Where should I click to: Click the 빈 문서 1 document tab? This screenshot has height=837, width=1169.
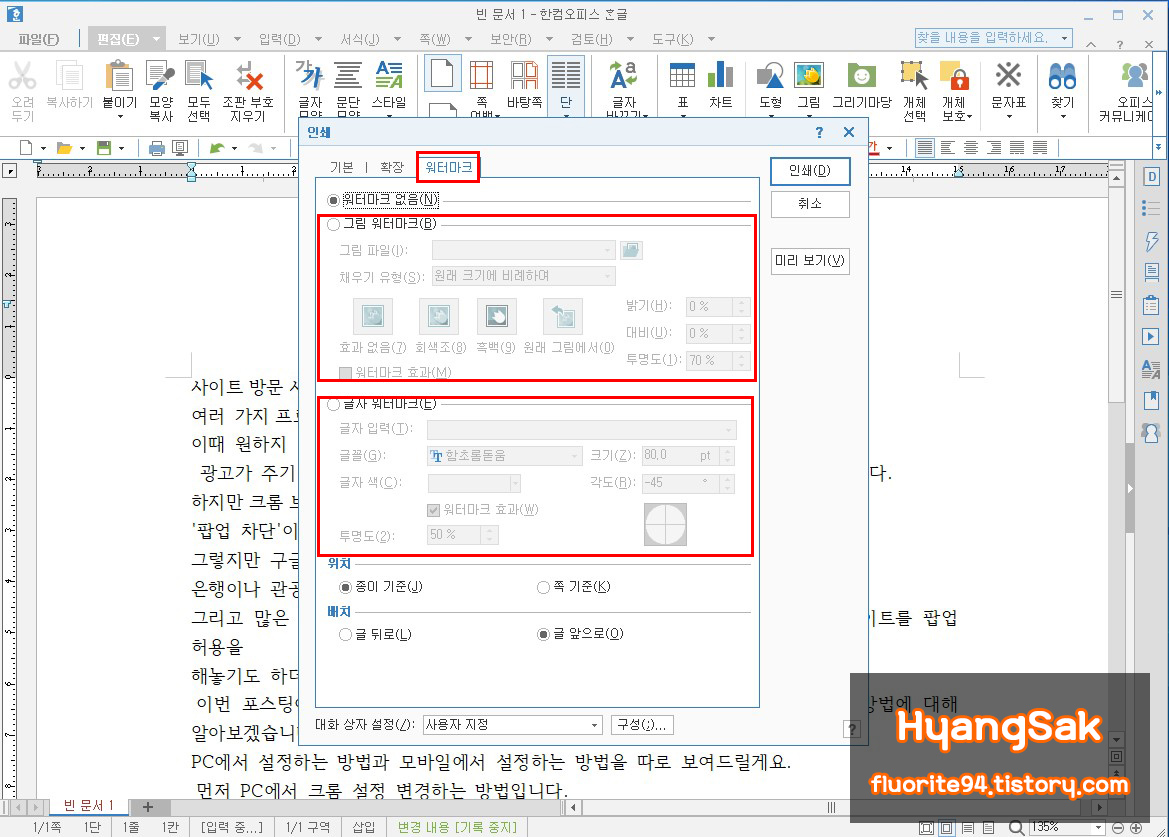pyautogui.click(x=88, y=806)
